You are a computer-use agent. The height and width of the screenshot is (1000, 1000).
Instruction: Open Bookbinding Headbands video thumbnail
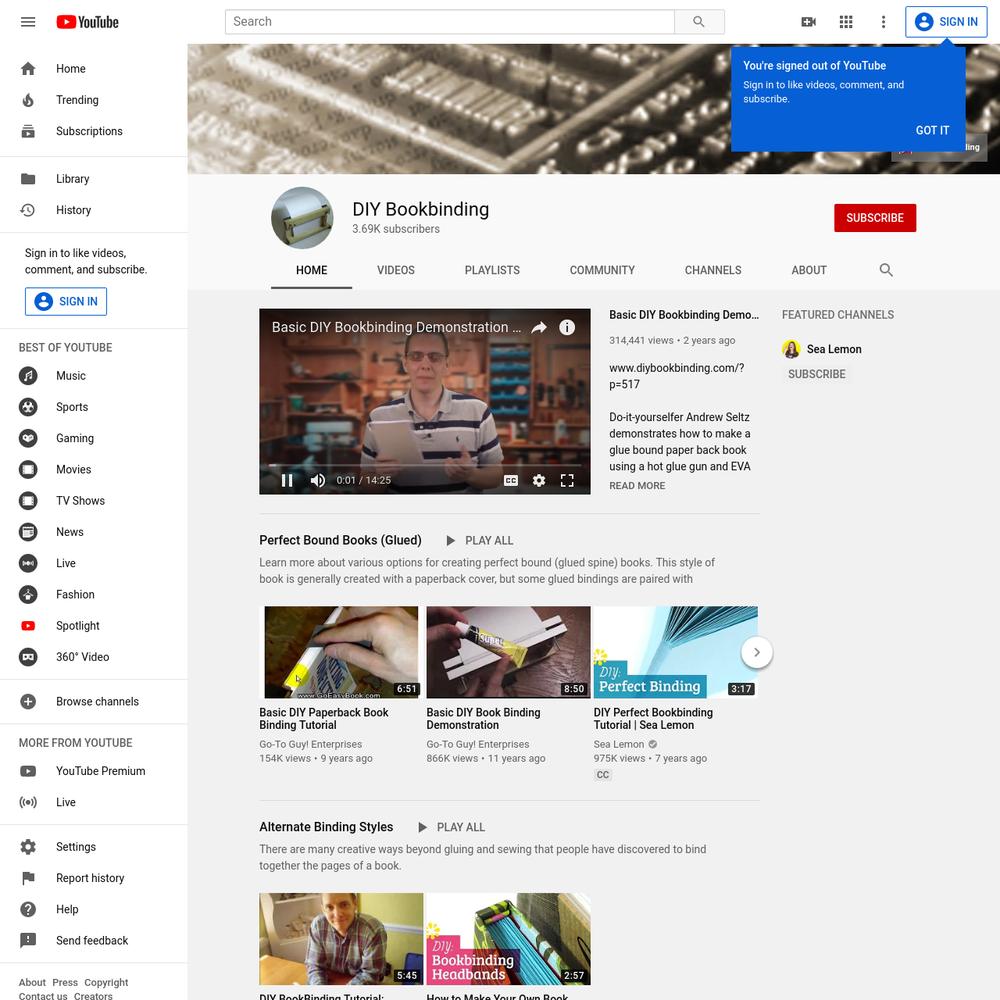508,939
